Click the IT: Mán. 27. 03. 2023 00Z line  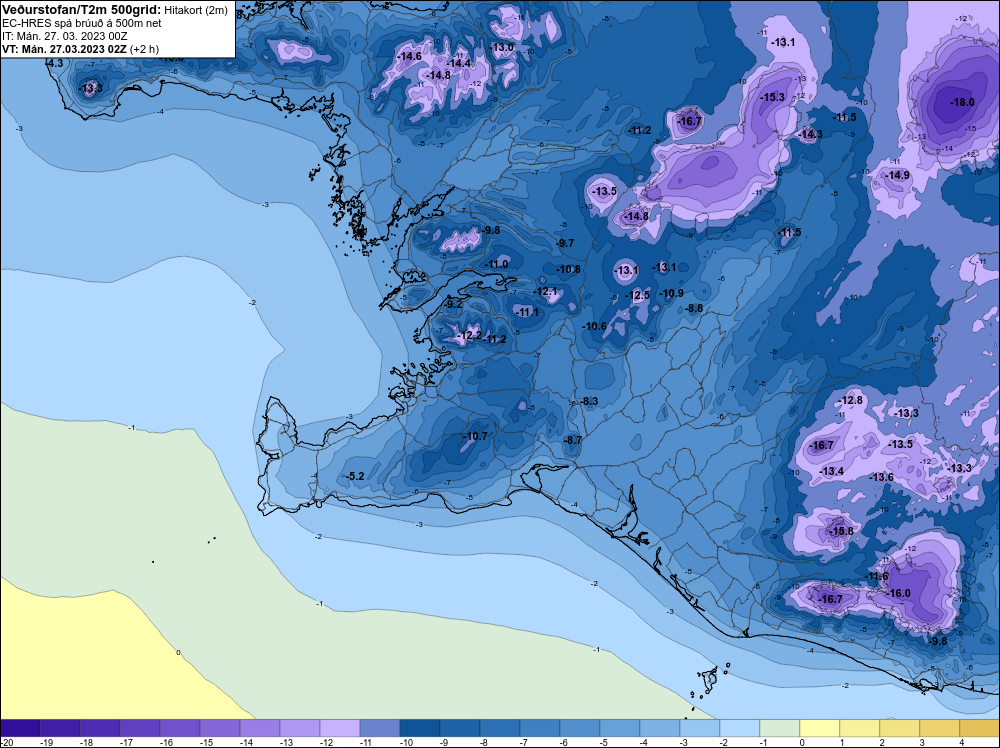[x=64, y=36]
